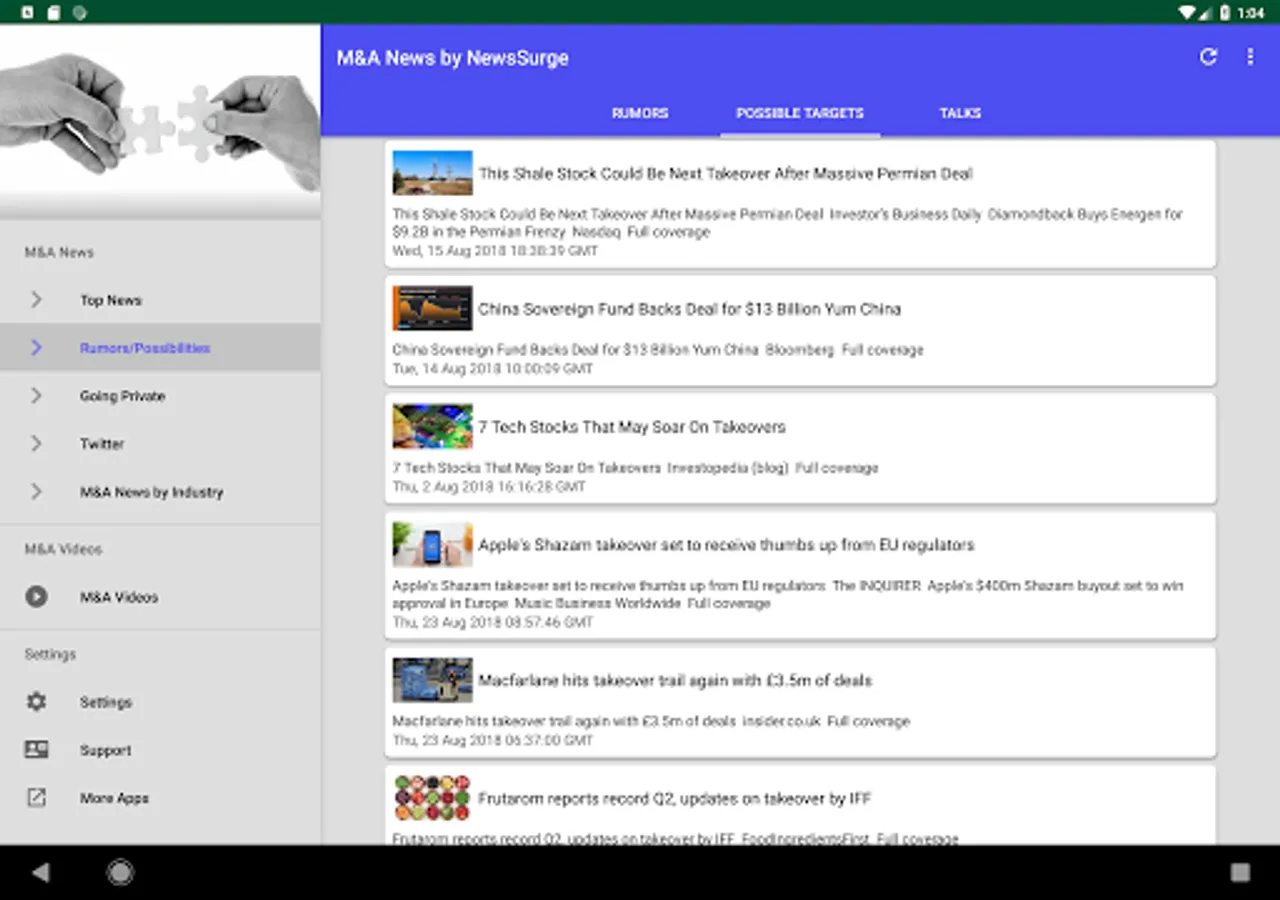Viewport: 1280px width, 900px height.
Task: Click Macfarlane summary mentioning insider.co.uk
Action: [x=651, y=721]
